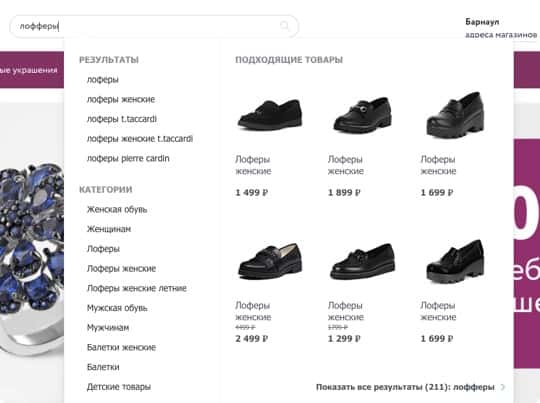
Task: Change city Барнаул
Action: (482, 22)
